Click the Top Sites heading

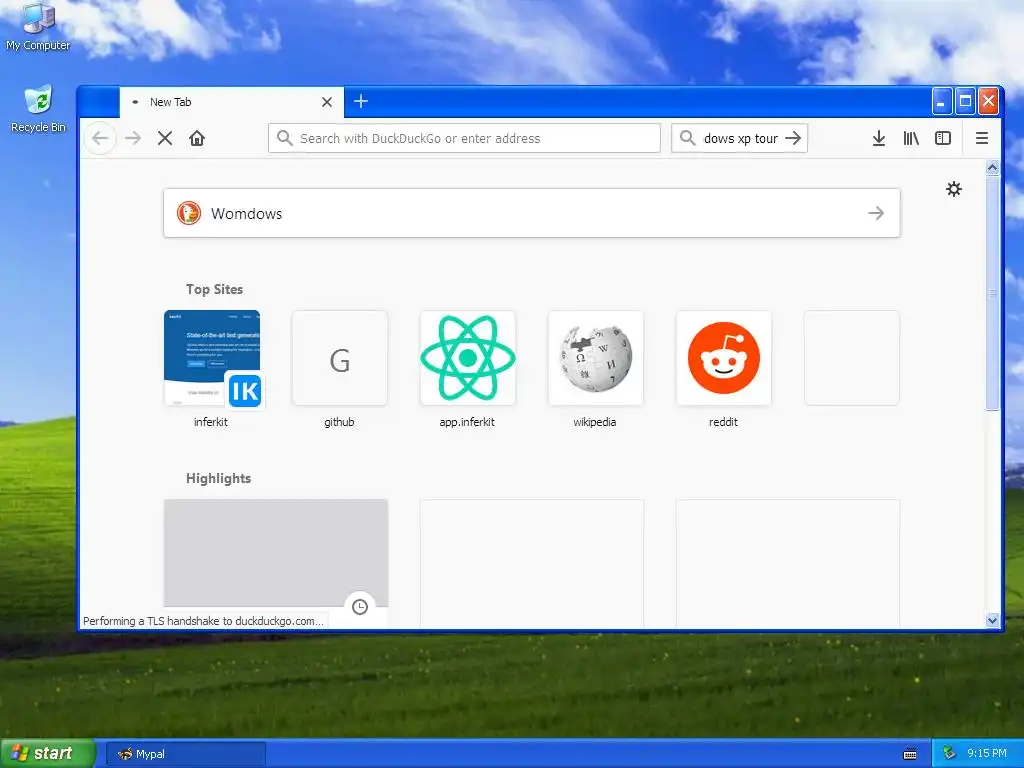[x=214, y=289]
